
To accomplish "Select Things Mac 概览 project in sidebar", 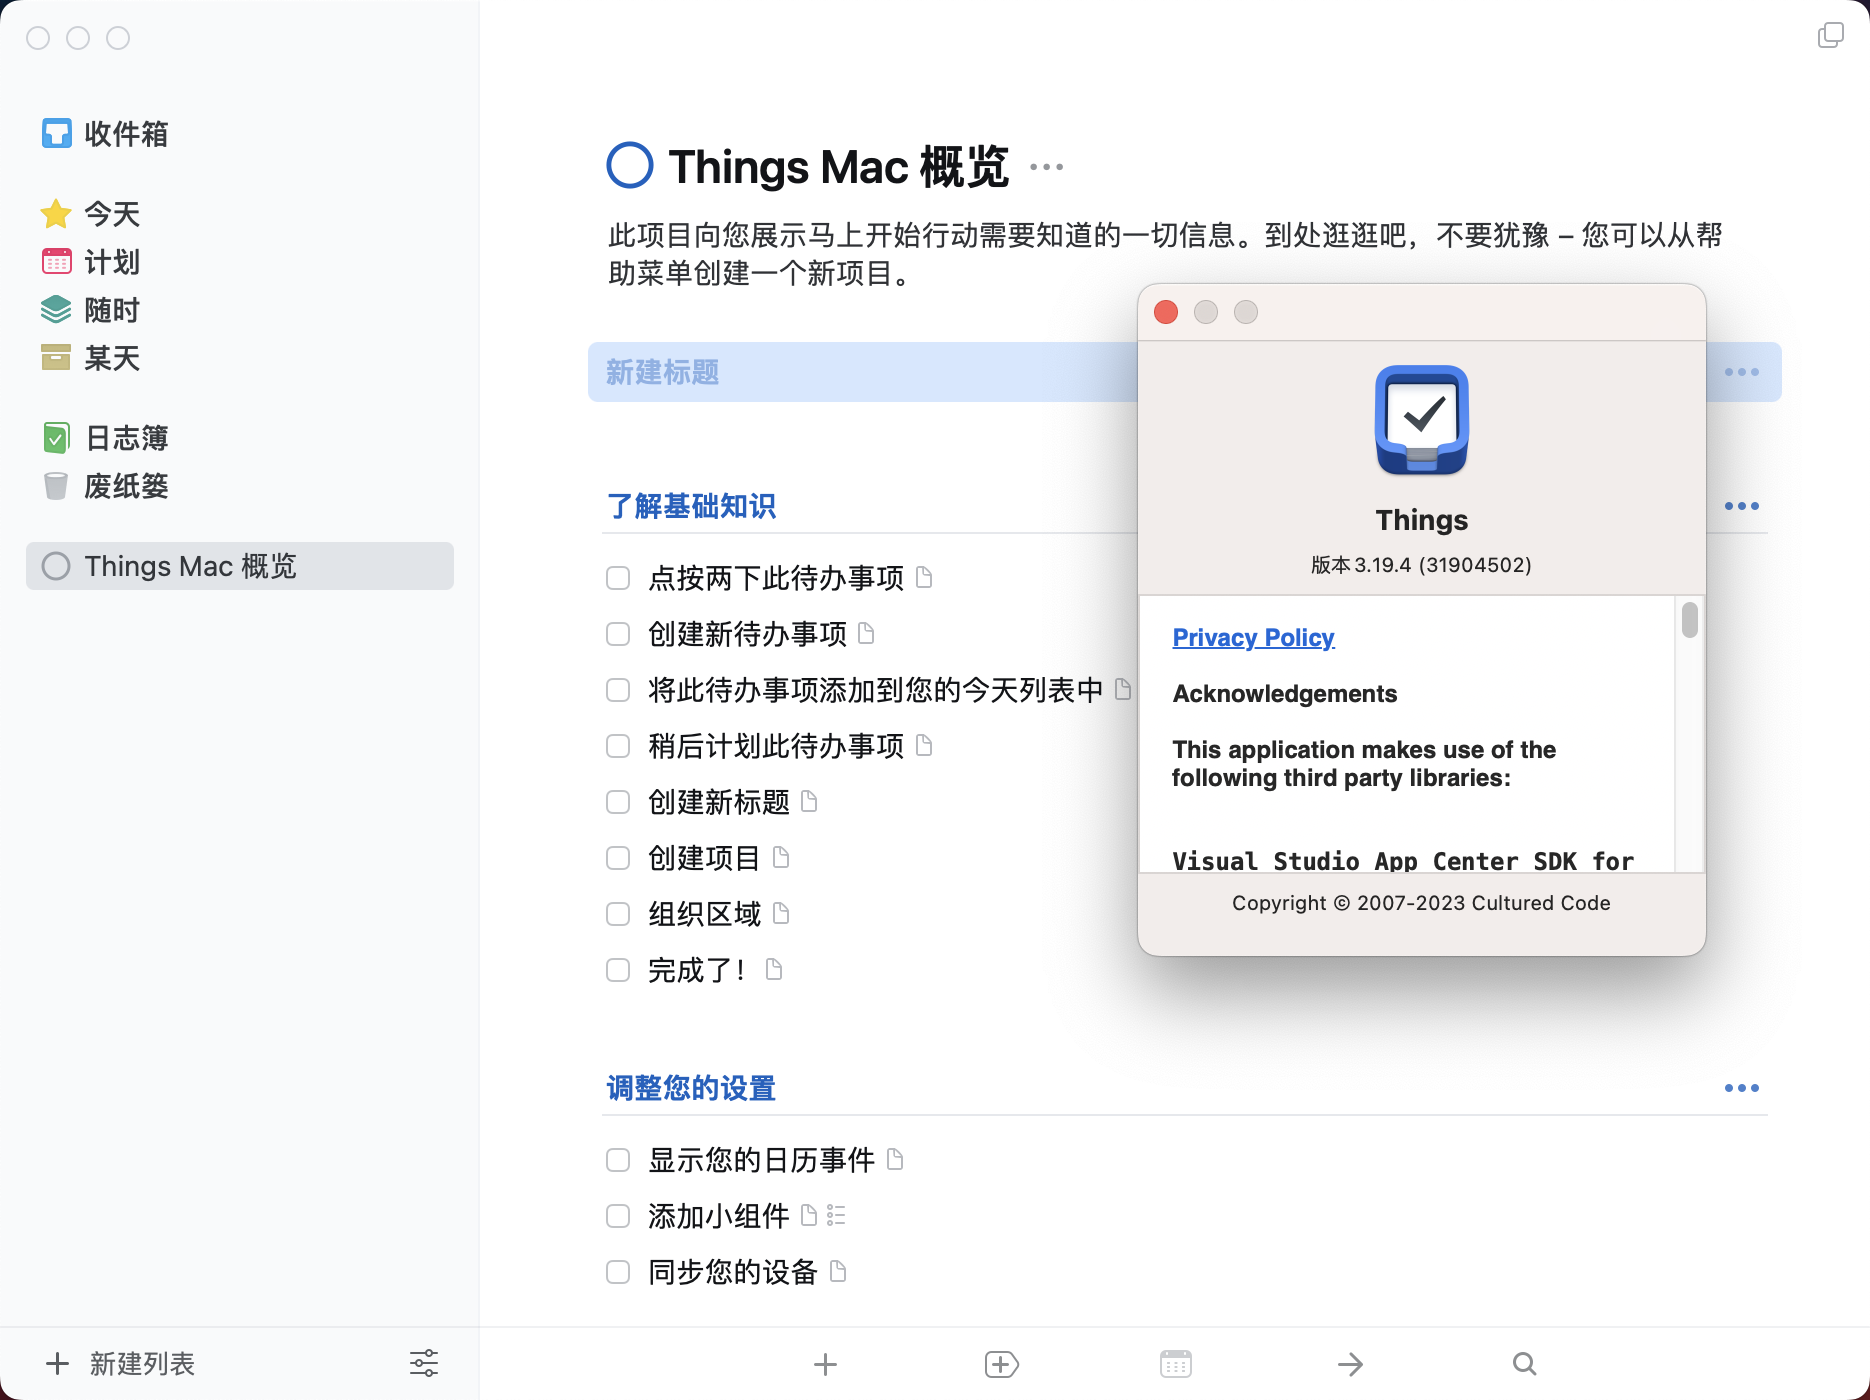I will [240, 566].
